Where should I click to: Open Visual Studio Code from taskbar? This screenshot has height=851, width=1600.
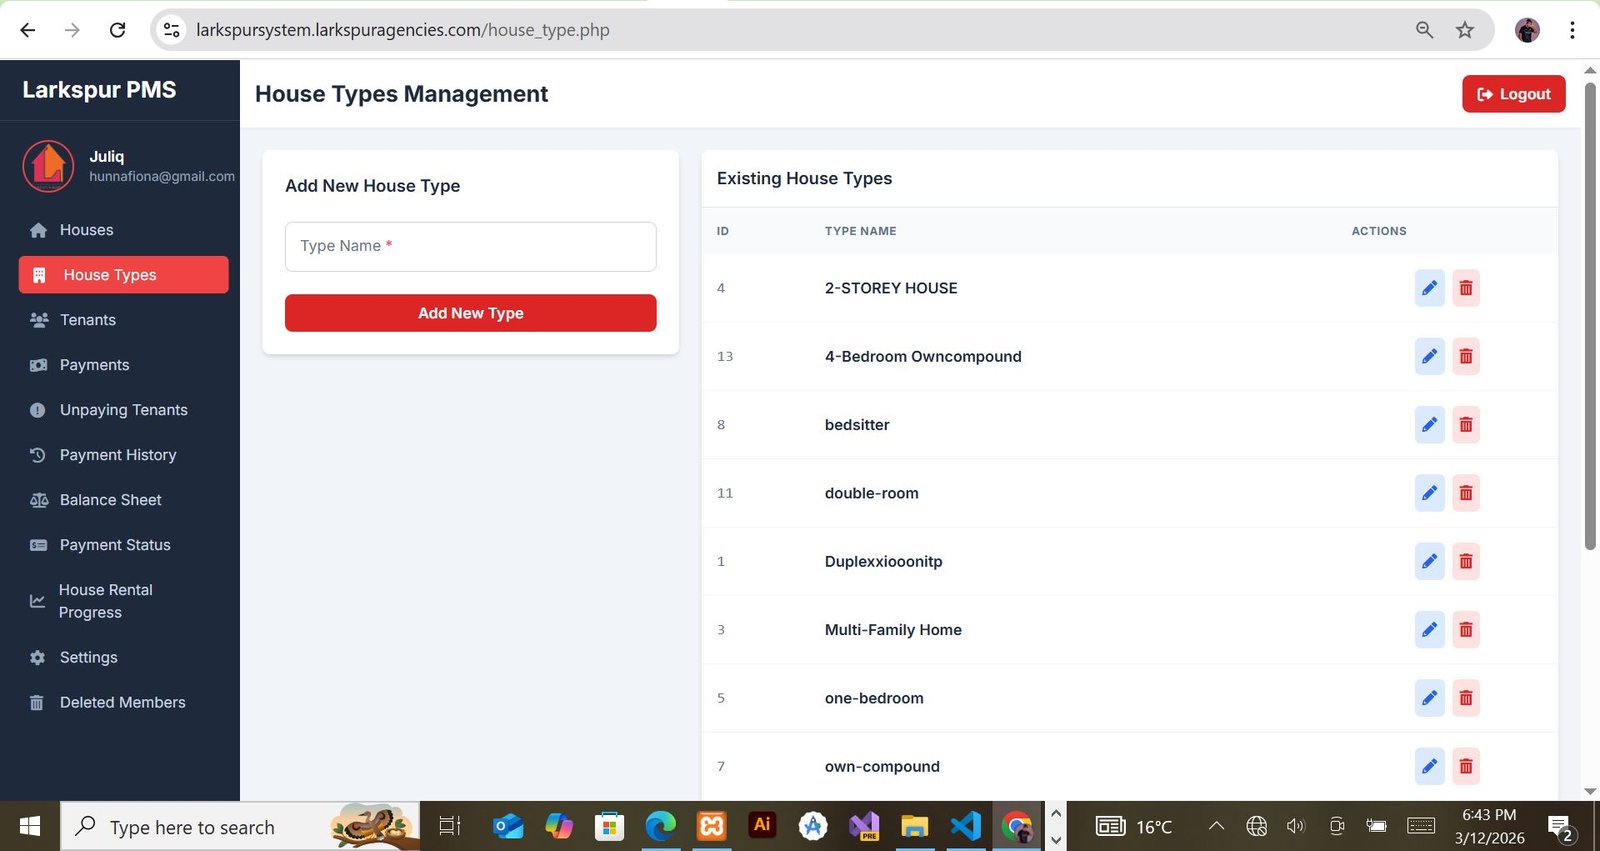tap(965, 827)
